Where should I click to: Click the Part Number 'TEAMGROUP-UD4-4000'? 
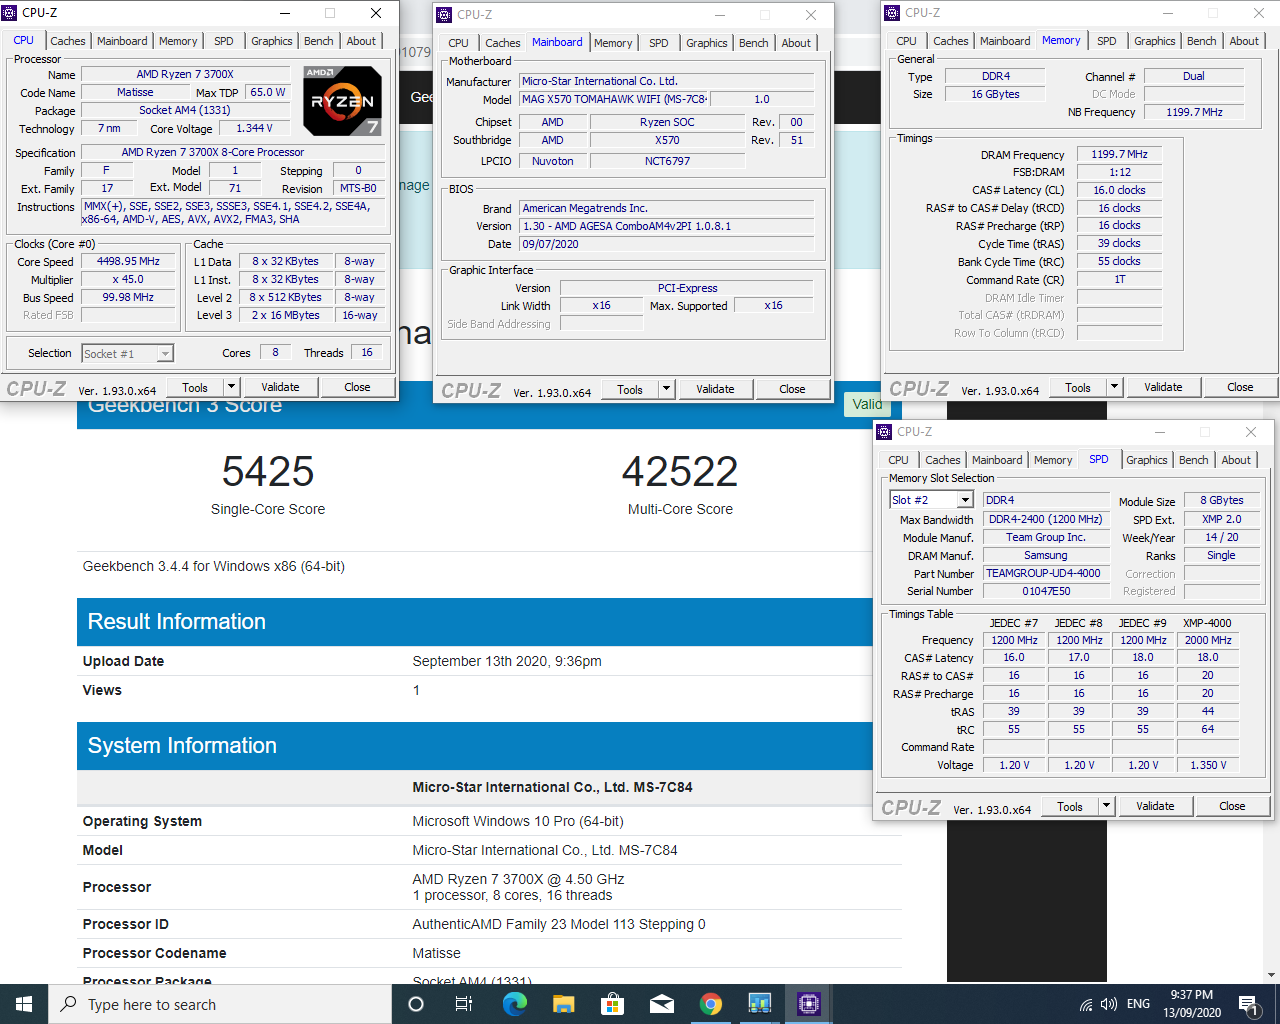[x=1046, y=573]
